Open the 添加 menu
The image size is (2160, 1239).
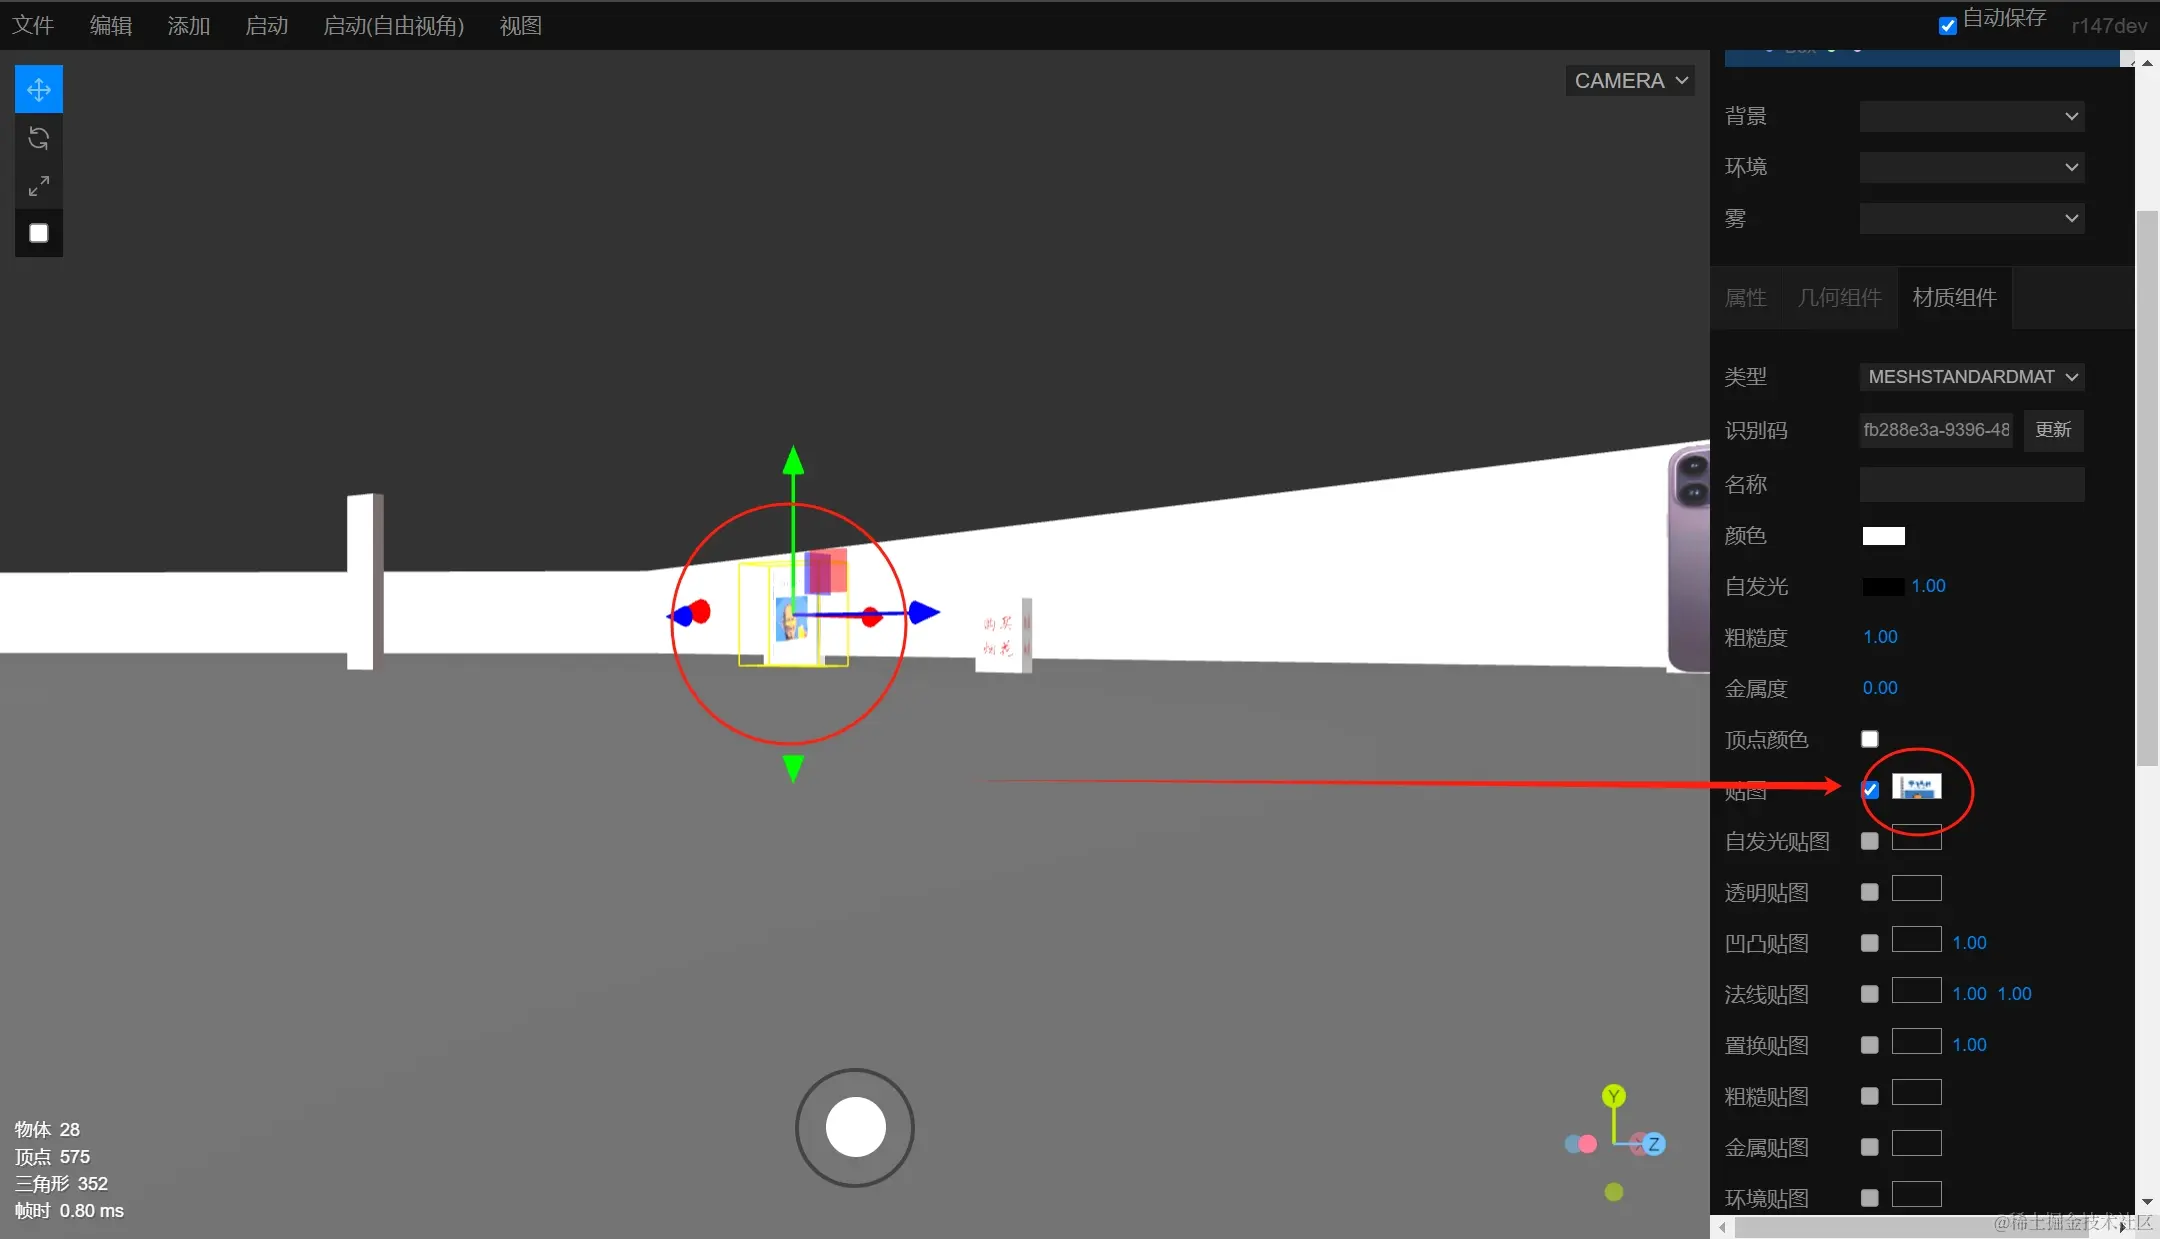pos(188,26)
